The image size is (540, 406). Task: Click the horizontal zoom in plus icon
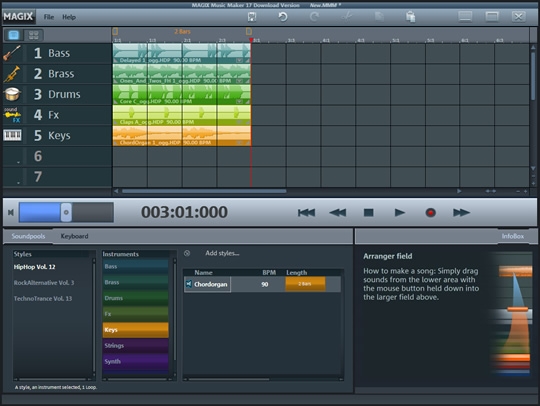point(525,191)
